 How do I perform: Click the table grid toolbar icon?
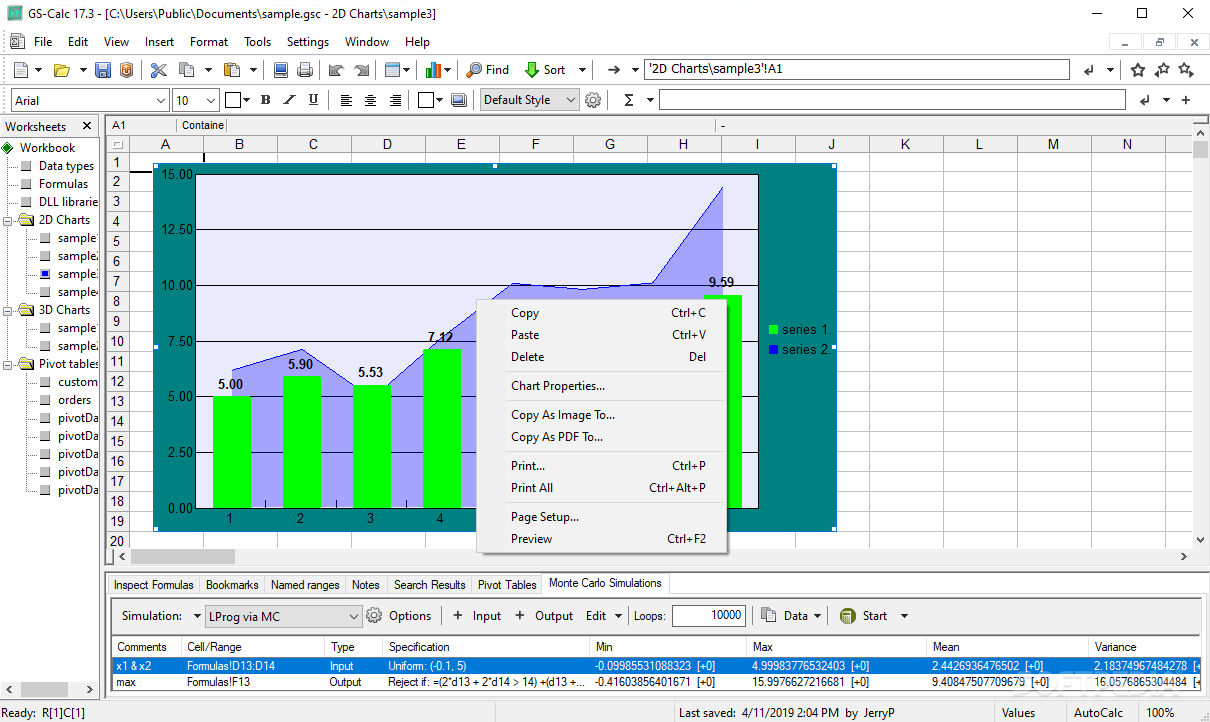point(392,70)
